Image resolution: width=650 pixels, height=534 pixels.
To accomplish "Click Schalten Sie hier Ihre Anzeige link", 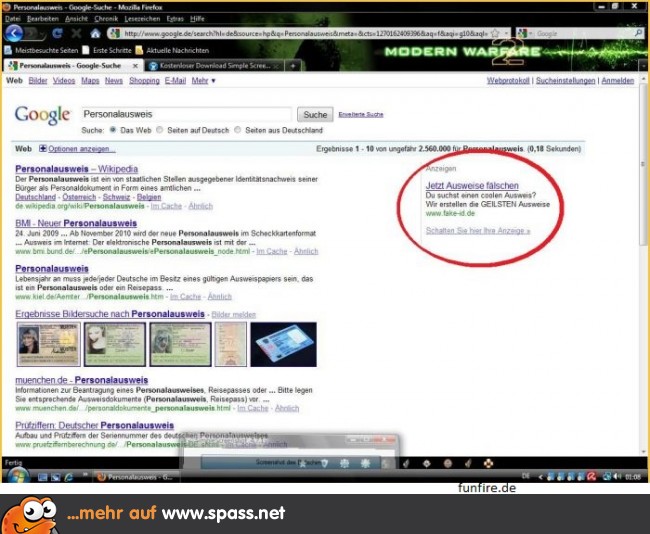I will pos(478,231).
